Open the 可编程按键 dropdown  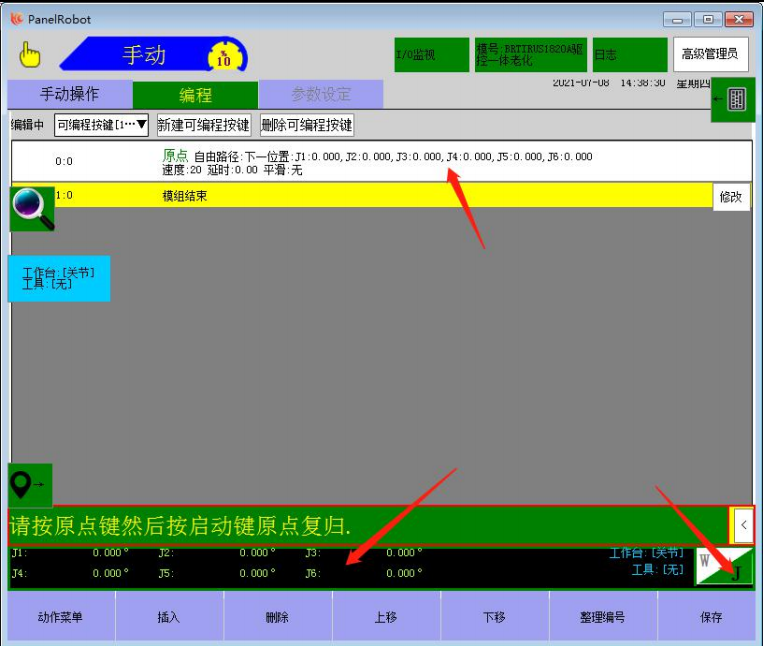101,125
